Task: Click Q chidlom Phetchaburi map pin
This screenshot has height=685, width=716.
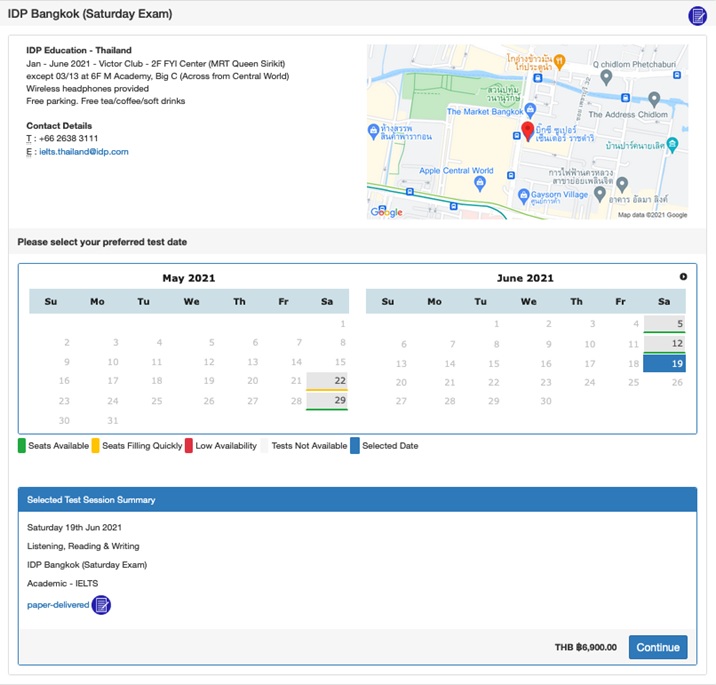Action: (x=606, y=77)
